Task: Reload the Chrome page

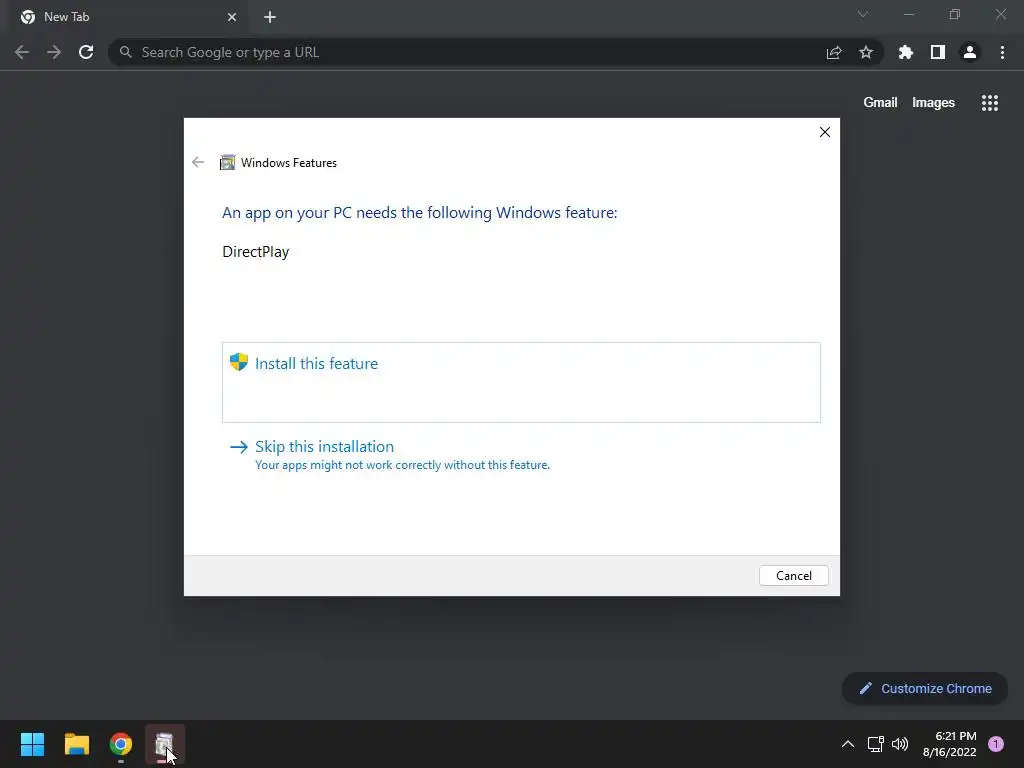Action: [86, 52]
